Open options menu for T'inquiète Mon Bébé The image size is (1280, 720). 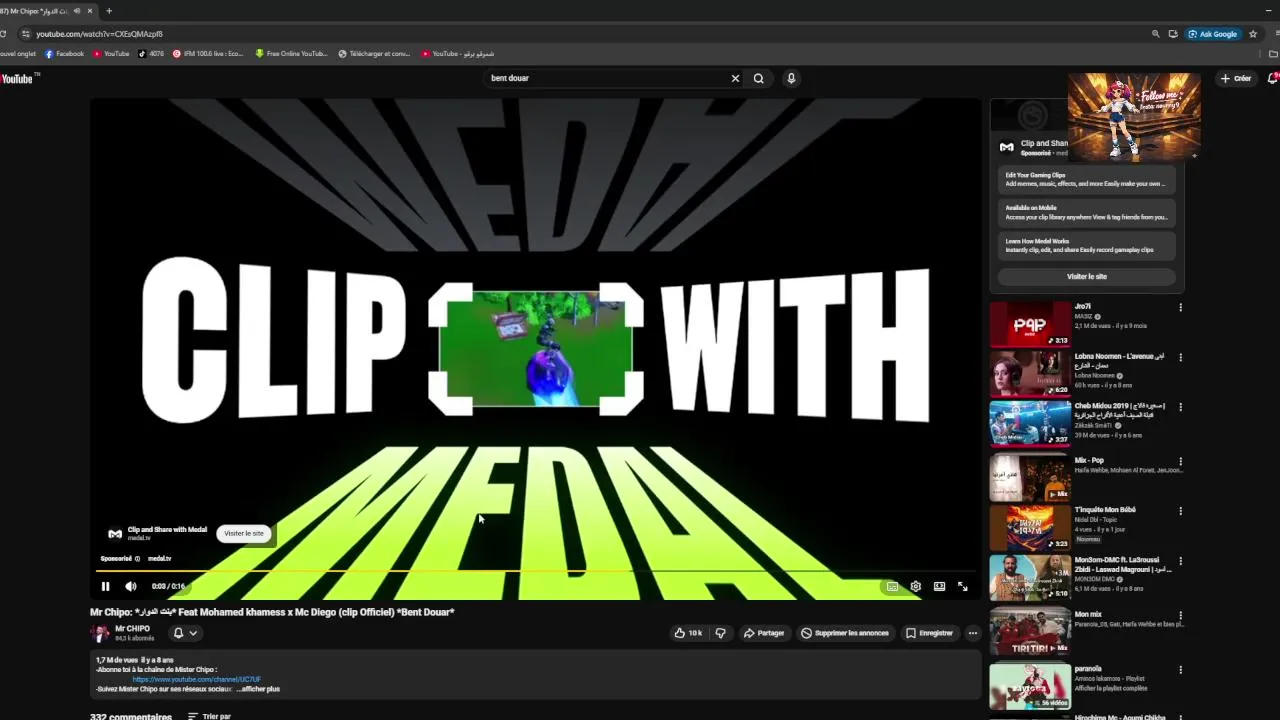(1180, 511)
